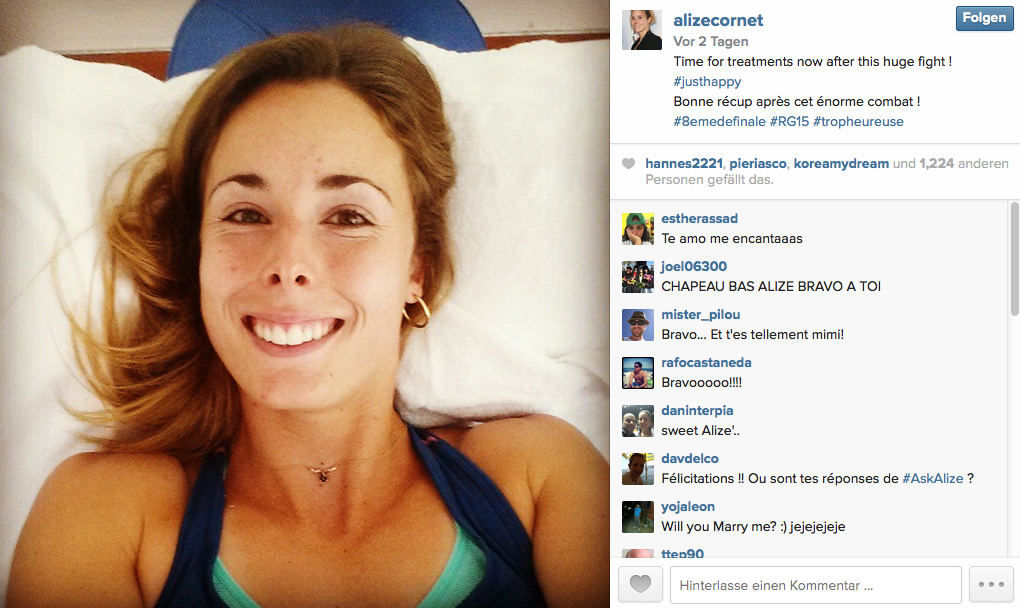Open the #tropheureuse hashtag
Viewport: 1020px width, 608px height.
coord(858,122)
